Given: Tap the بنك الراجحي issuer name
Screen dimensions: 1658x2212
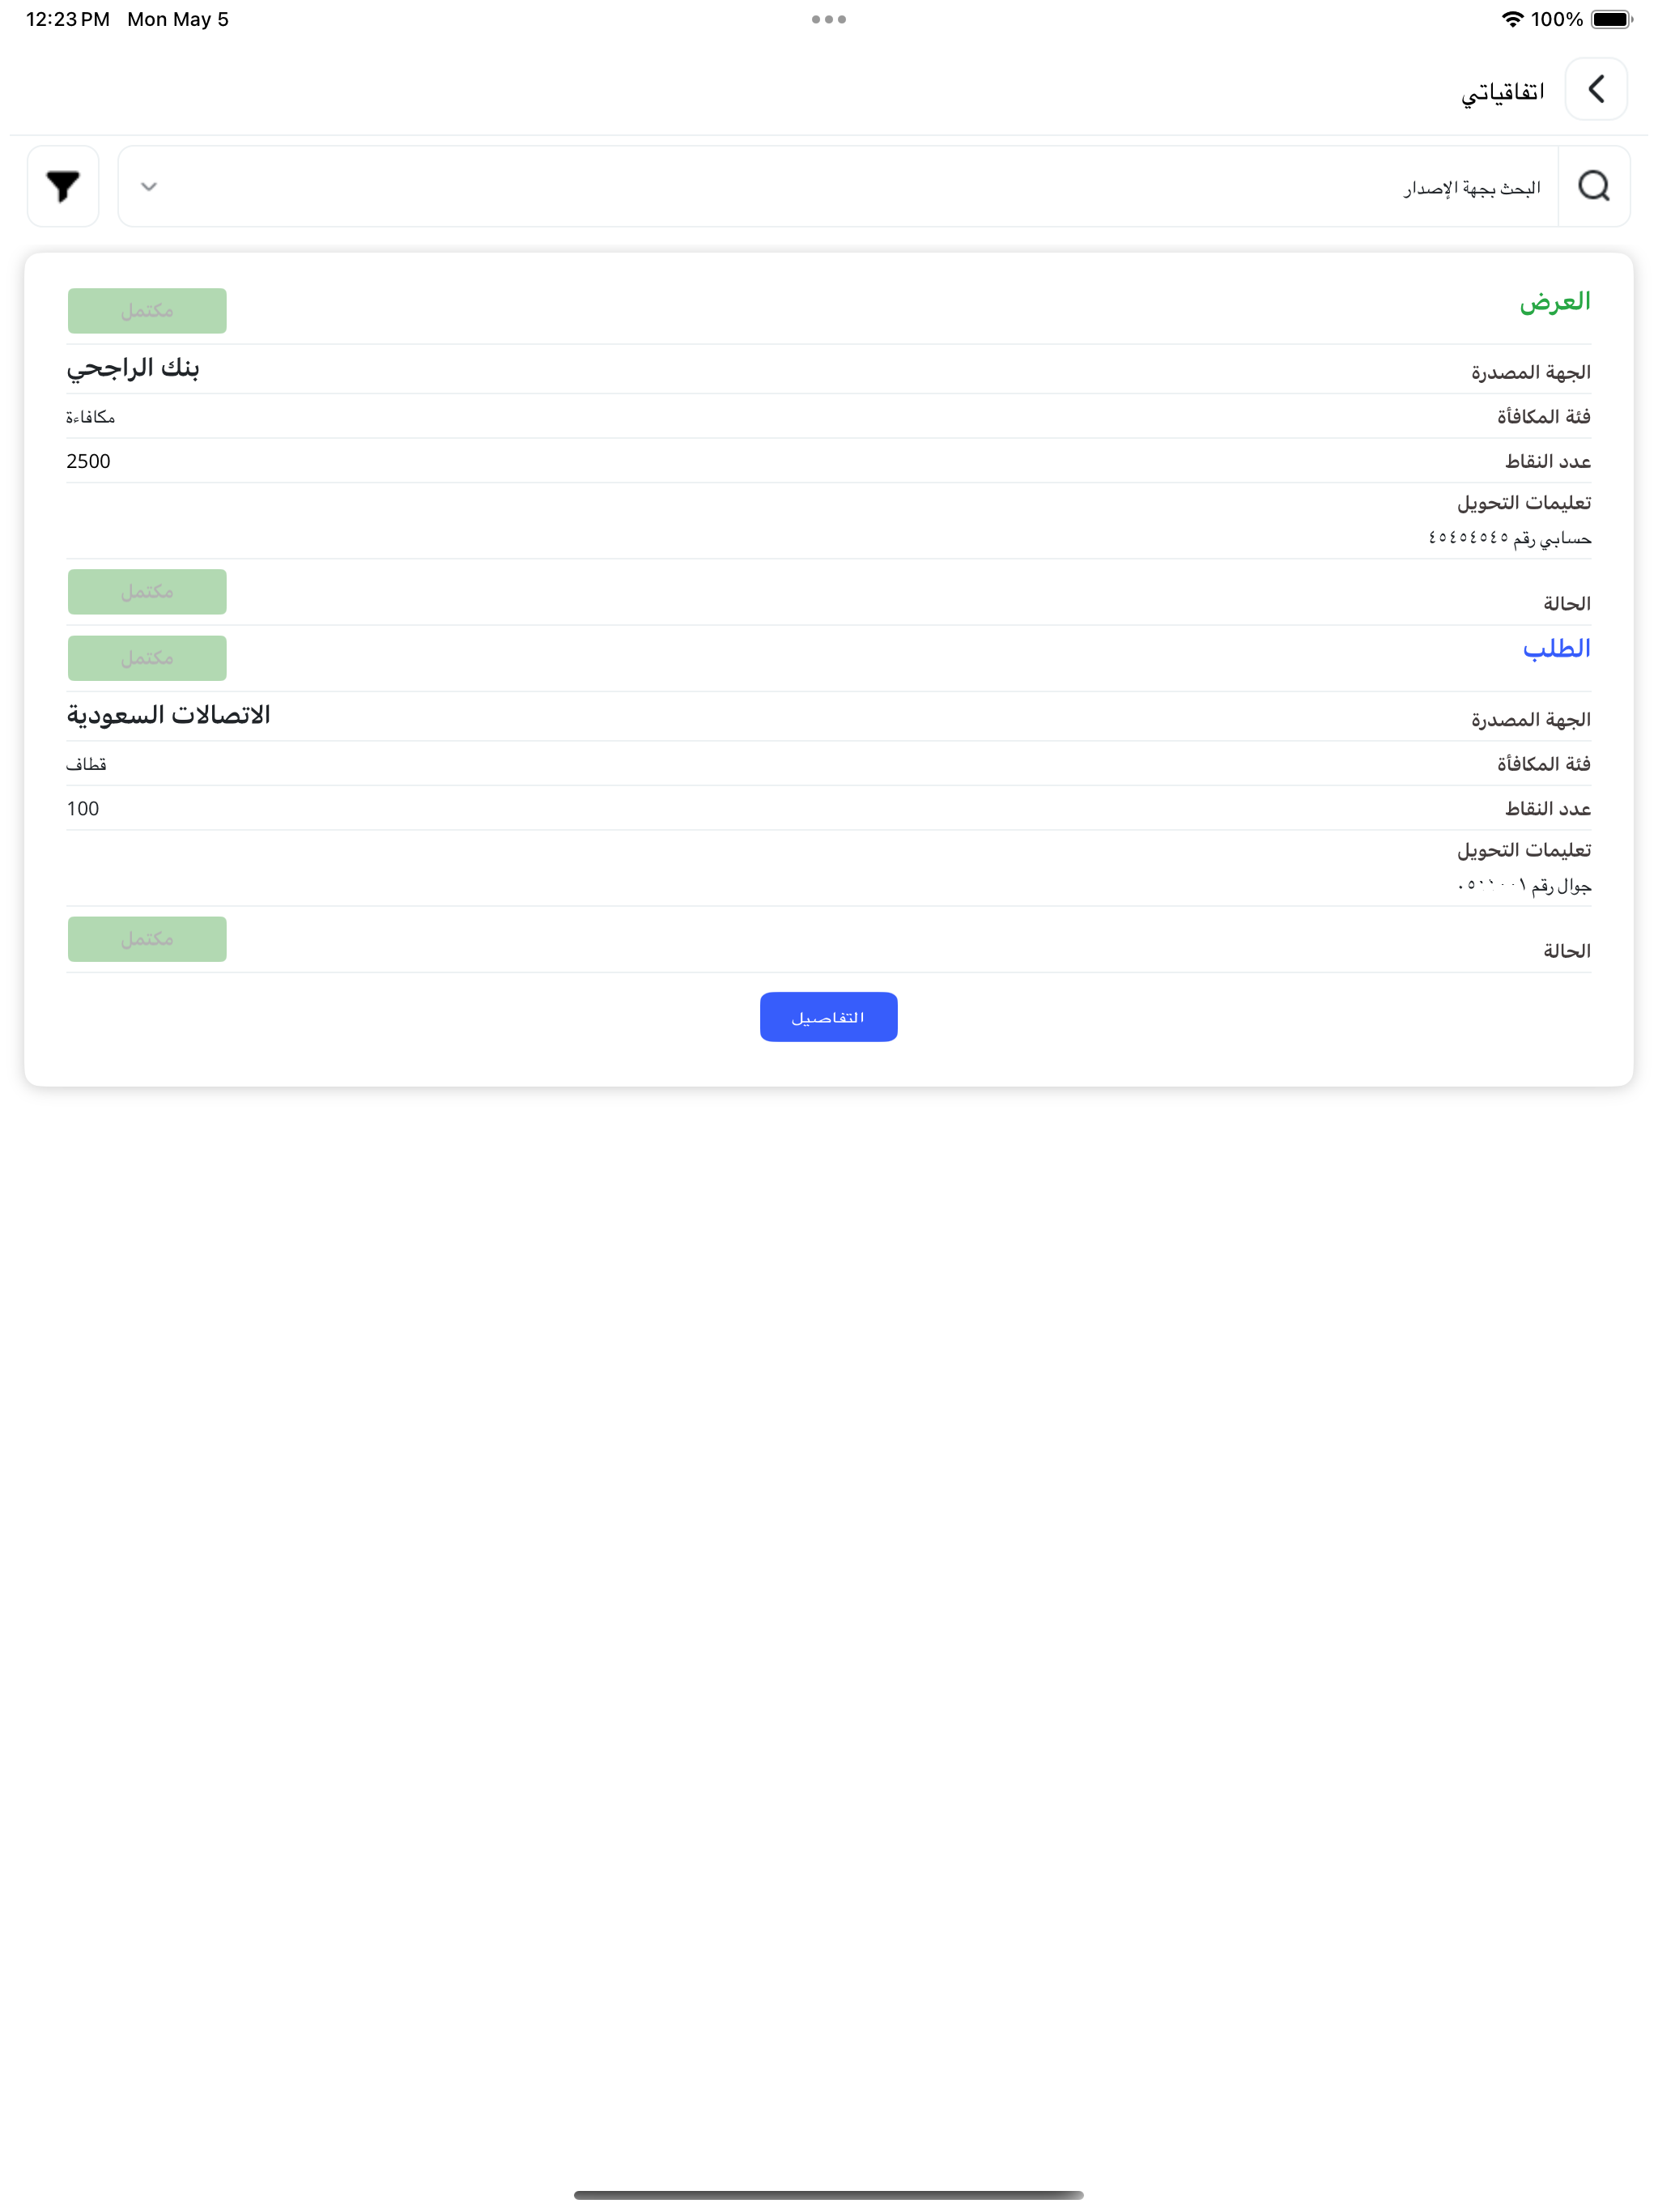Looking at the screenshot, I should point(133,368).
